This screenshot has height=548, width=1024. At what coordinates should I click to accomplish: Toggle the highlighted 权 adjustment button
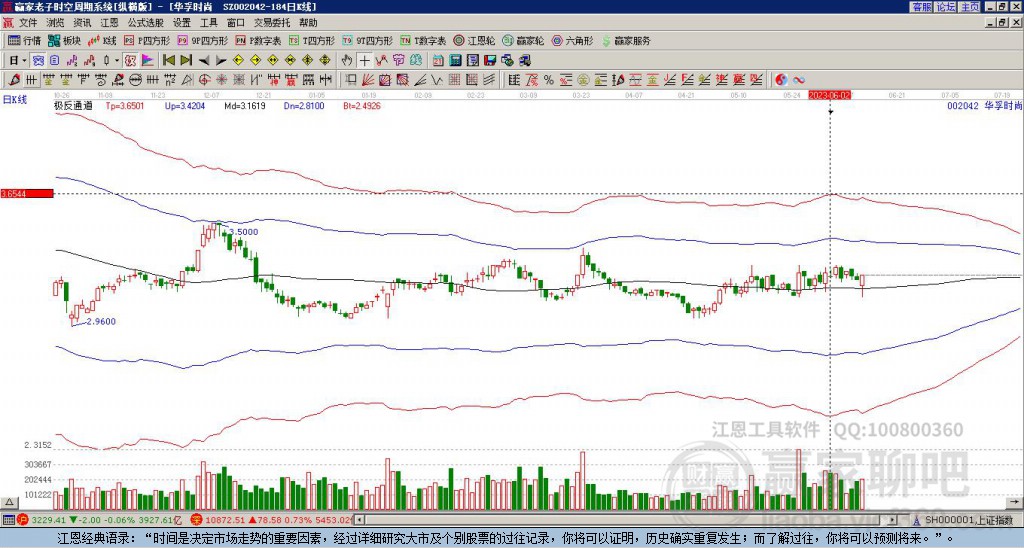coord(130,61)
